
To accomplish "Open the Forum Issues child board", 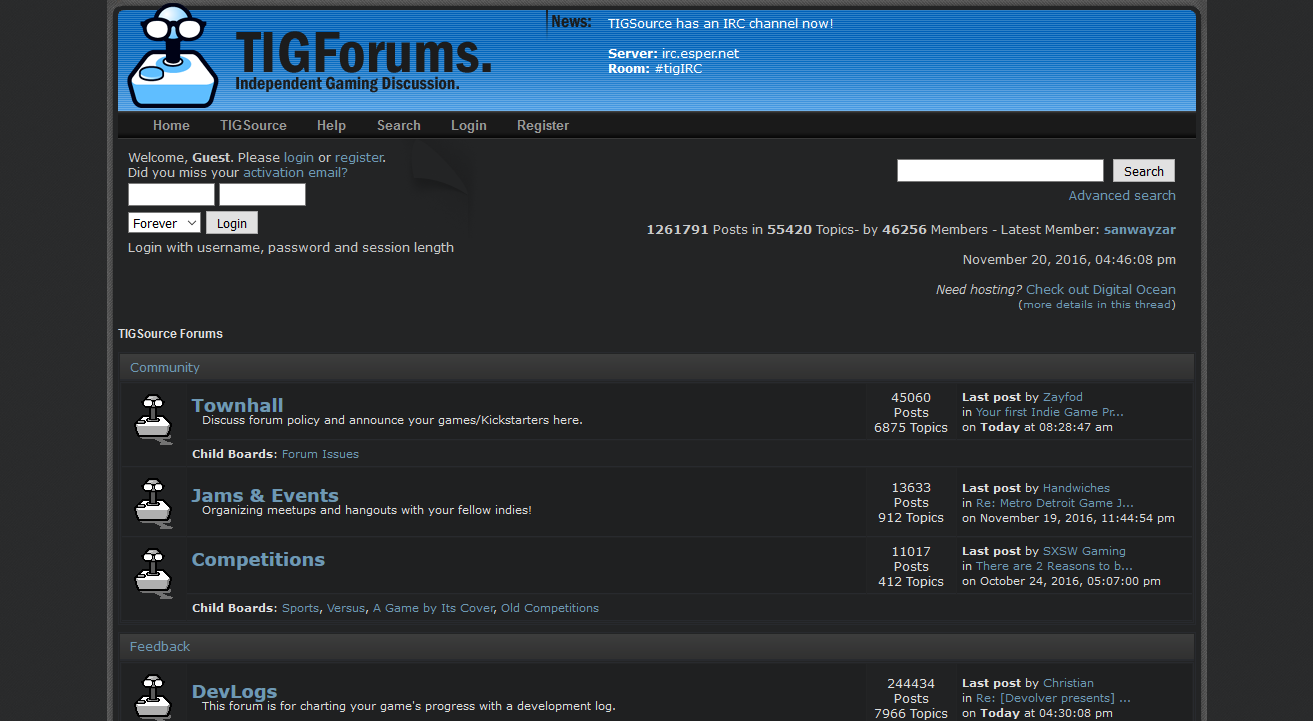I will (320, 454).
